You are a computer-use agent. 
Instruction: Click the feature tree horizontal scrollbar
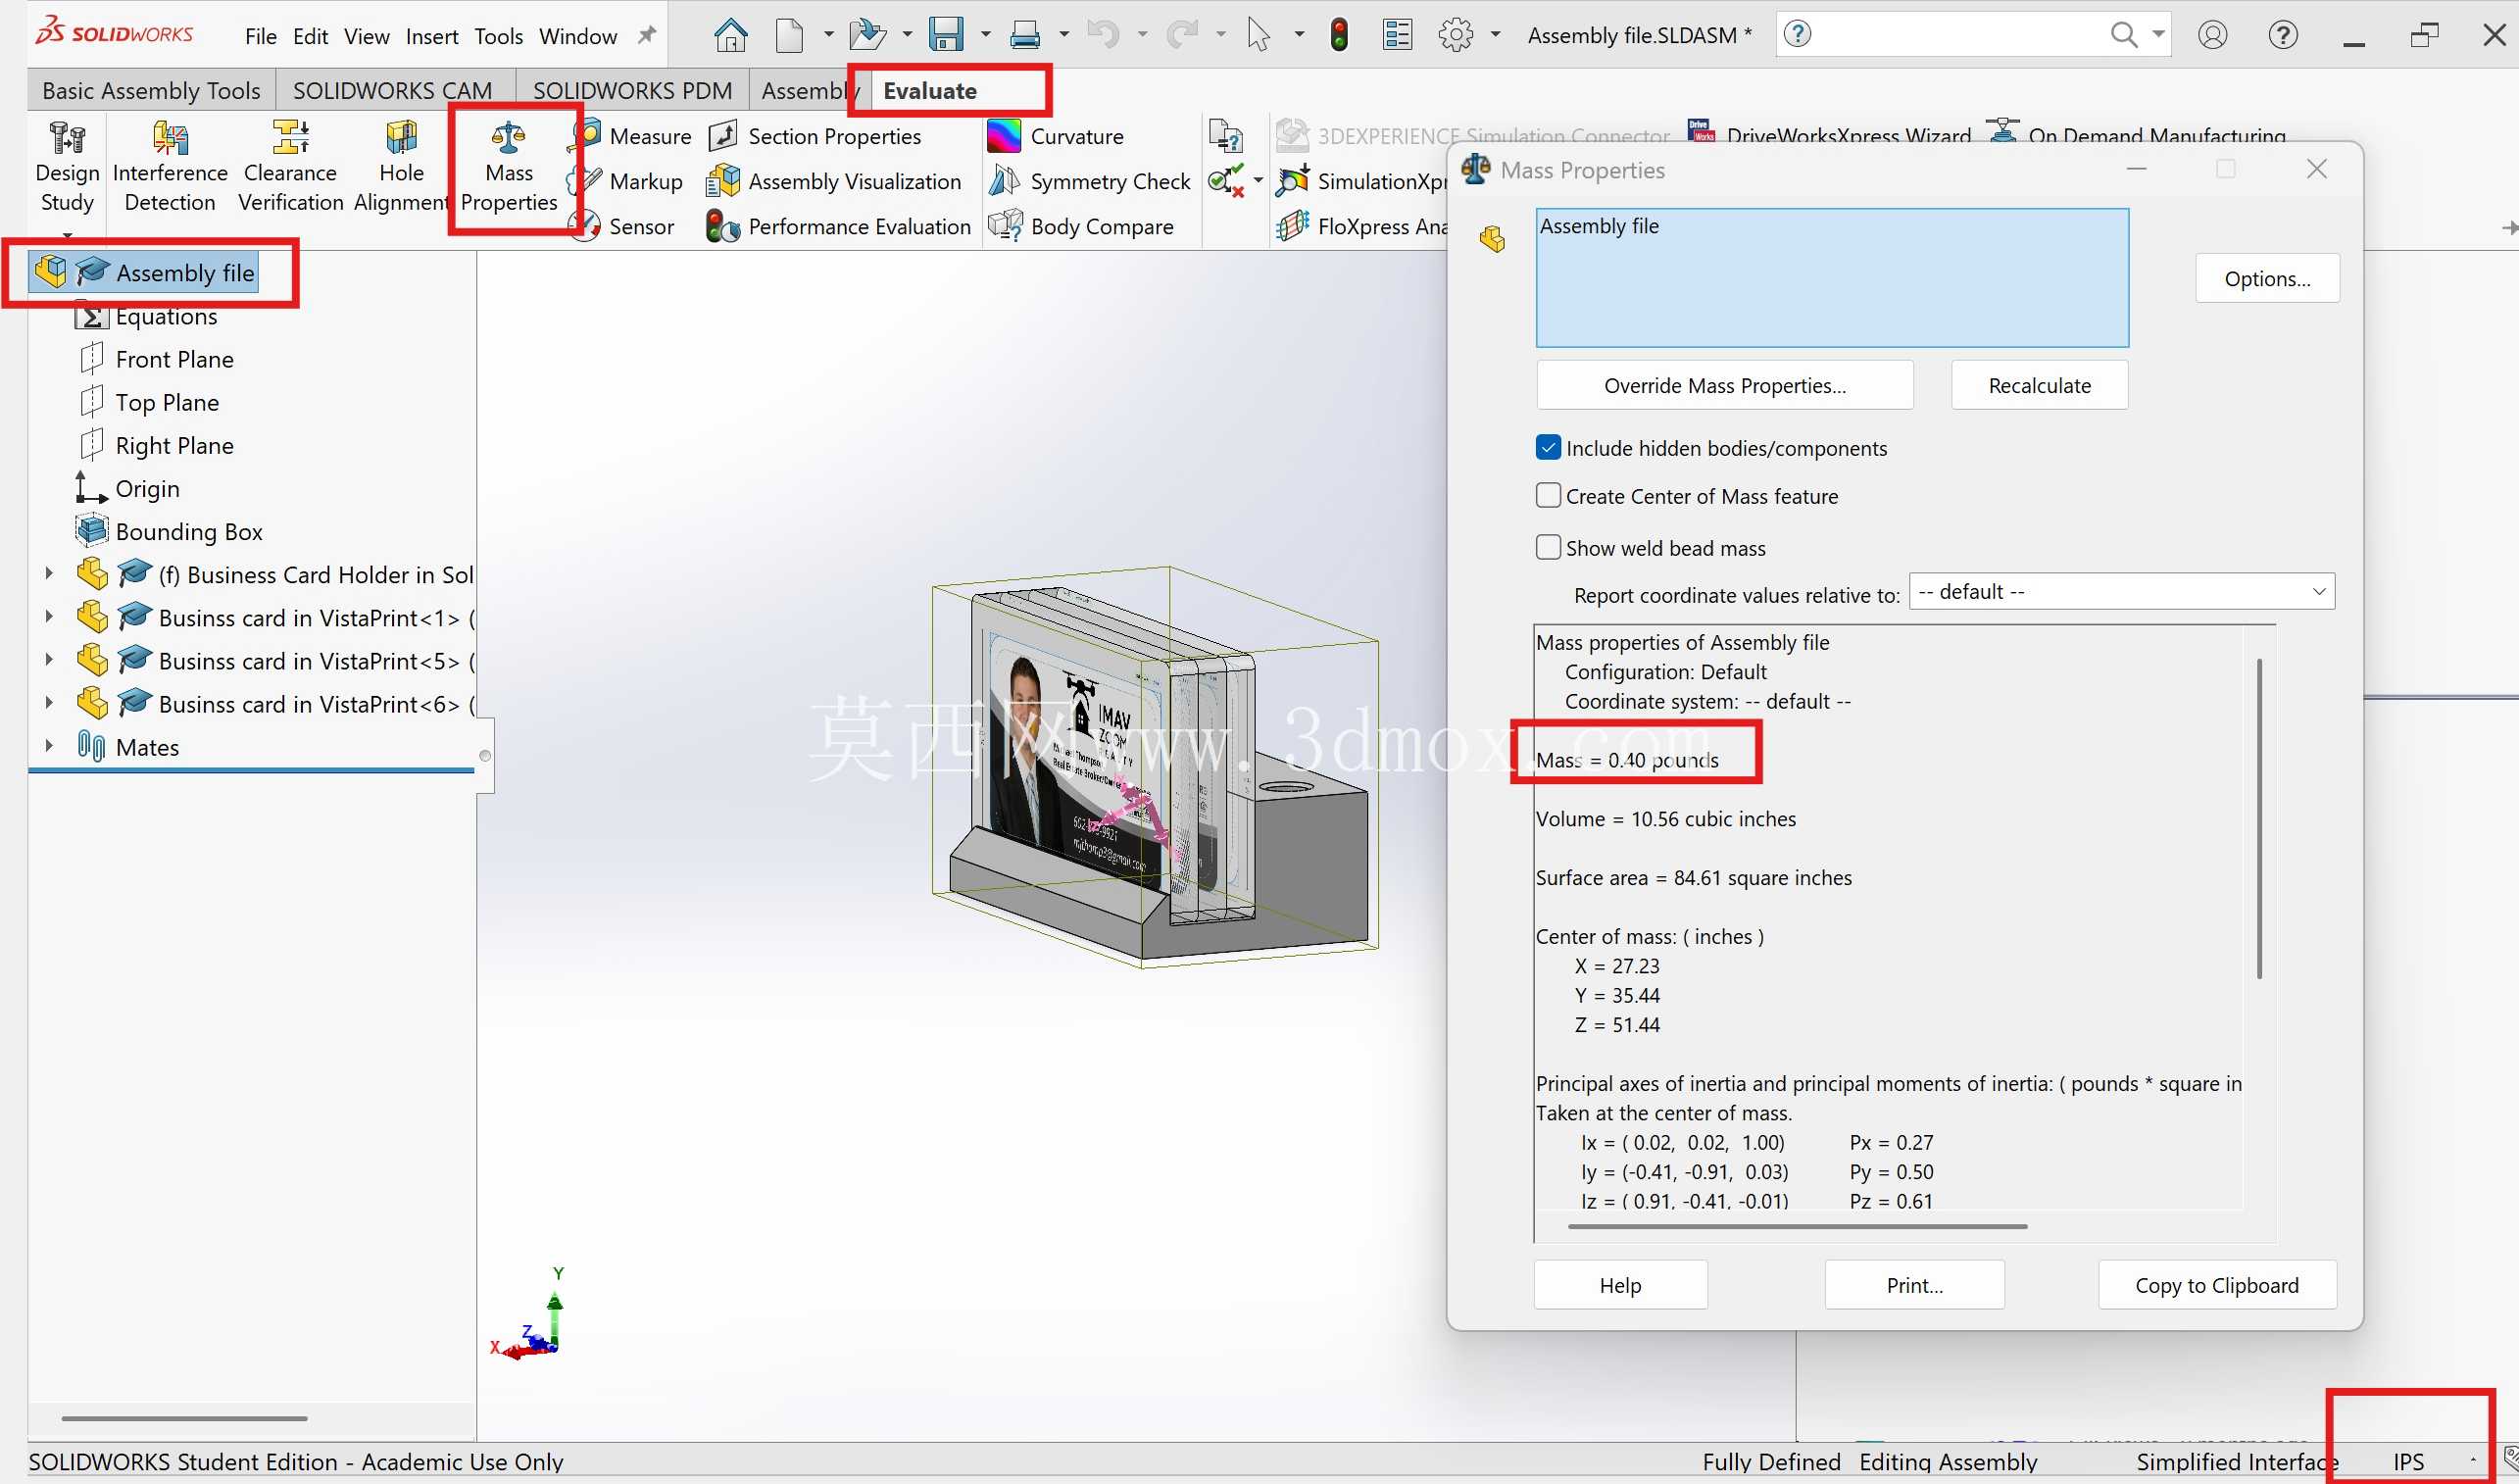pos(184,1418)
